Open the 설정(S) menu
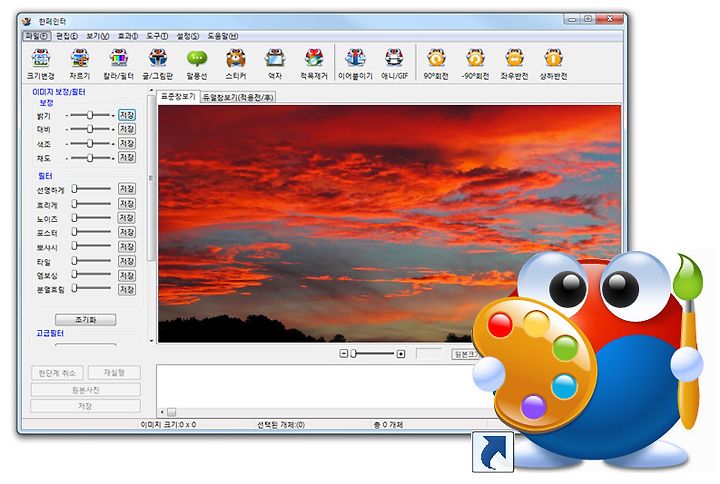The image size is (720, 484). click(188, 36)
